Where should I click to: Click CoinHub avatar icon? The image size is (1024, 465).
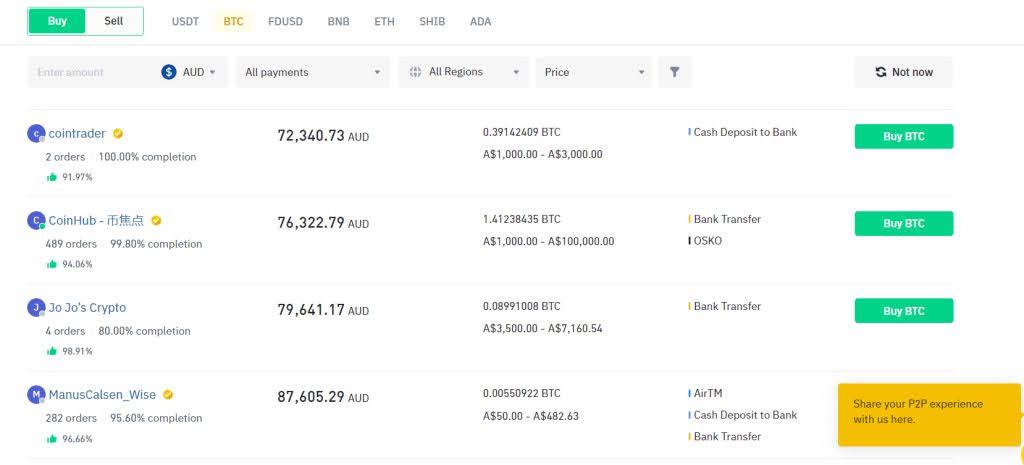click(x=36, y=221)
